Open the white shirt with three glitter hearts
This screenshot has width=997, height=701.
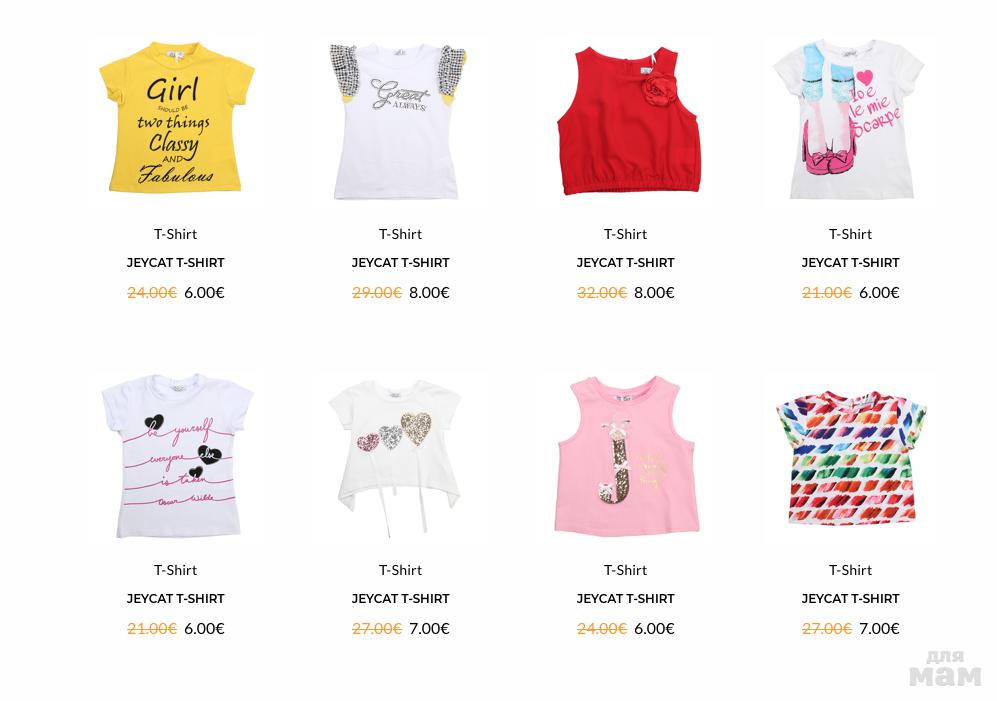click(x=395, y=457)
